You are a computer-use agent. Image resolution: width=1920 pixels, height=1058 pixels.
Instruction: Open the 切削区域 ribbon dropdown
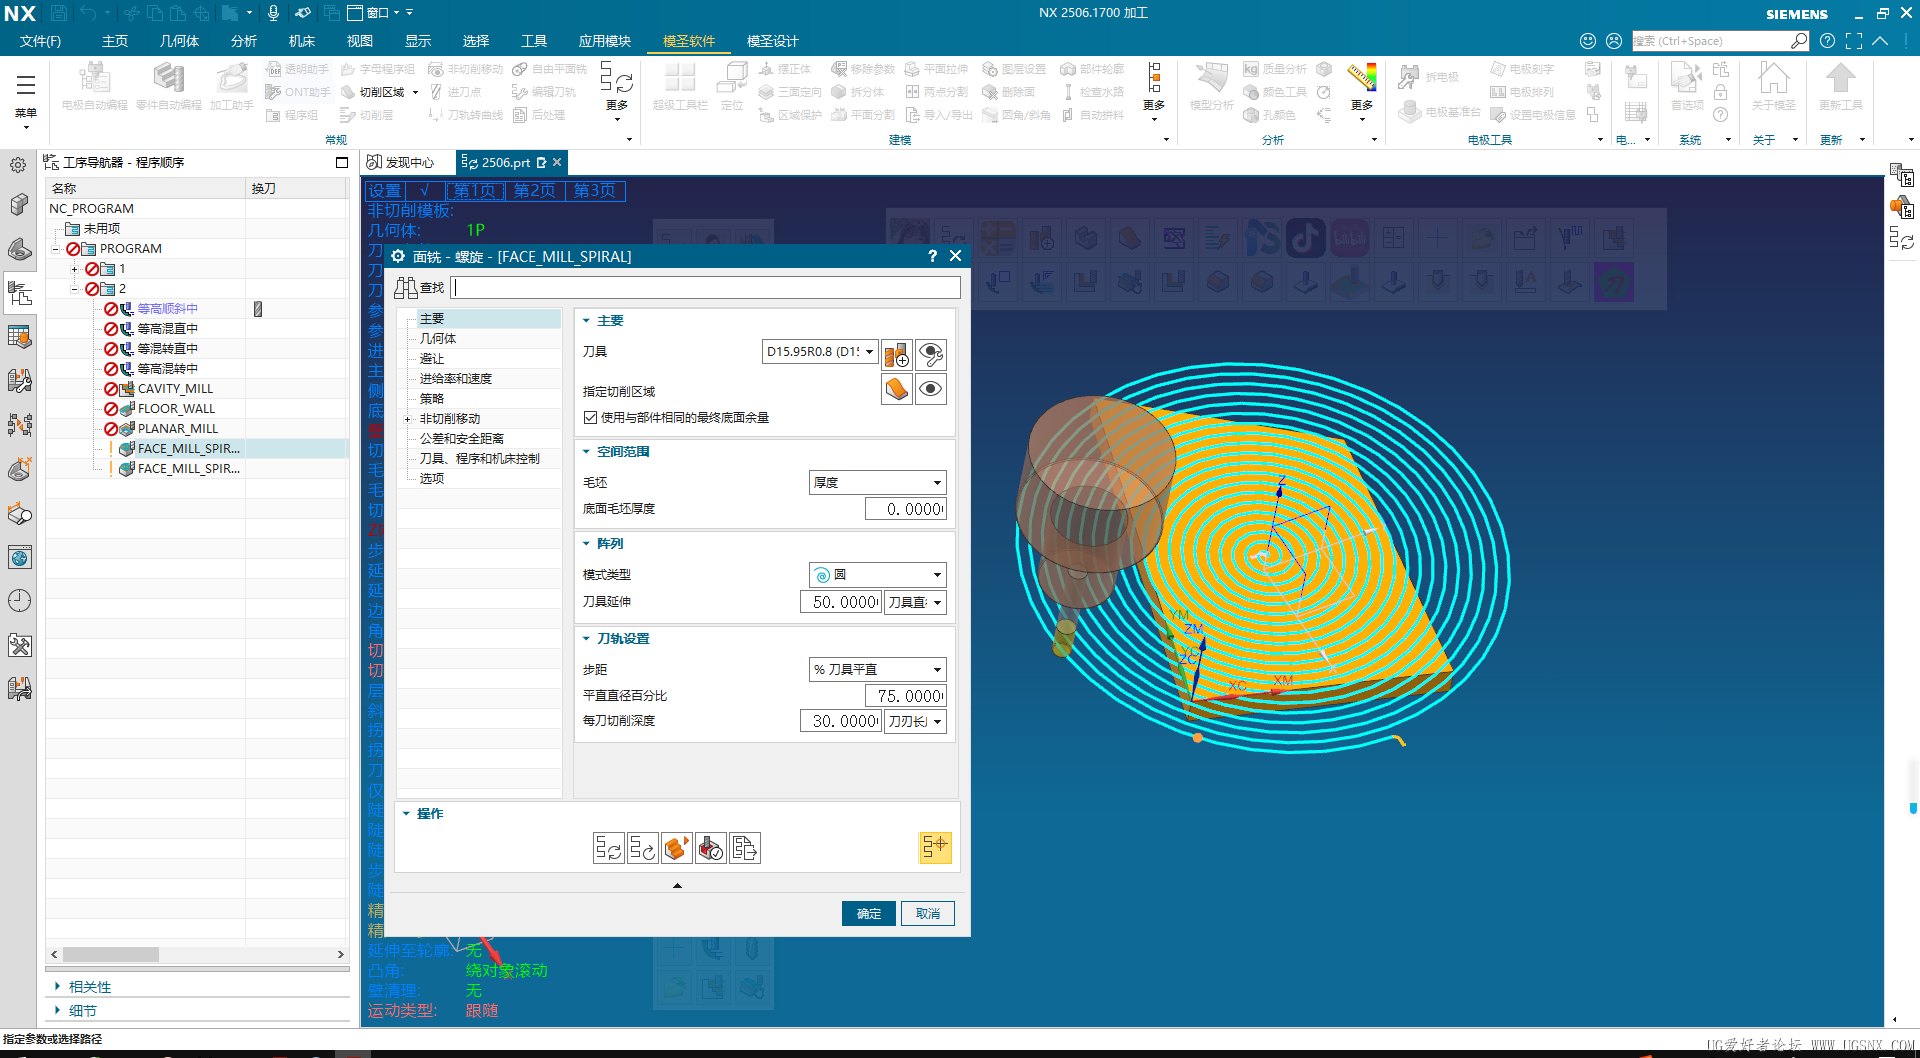click(415, 92)
